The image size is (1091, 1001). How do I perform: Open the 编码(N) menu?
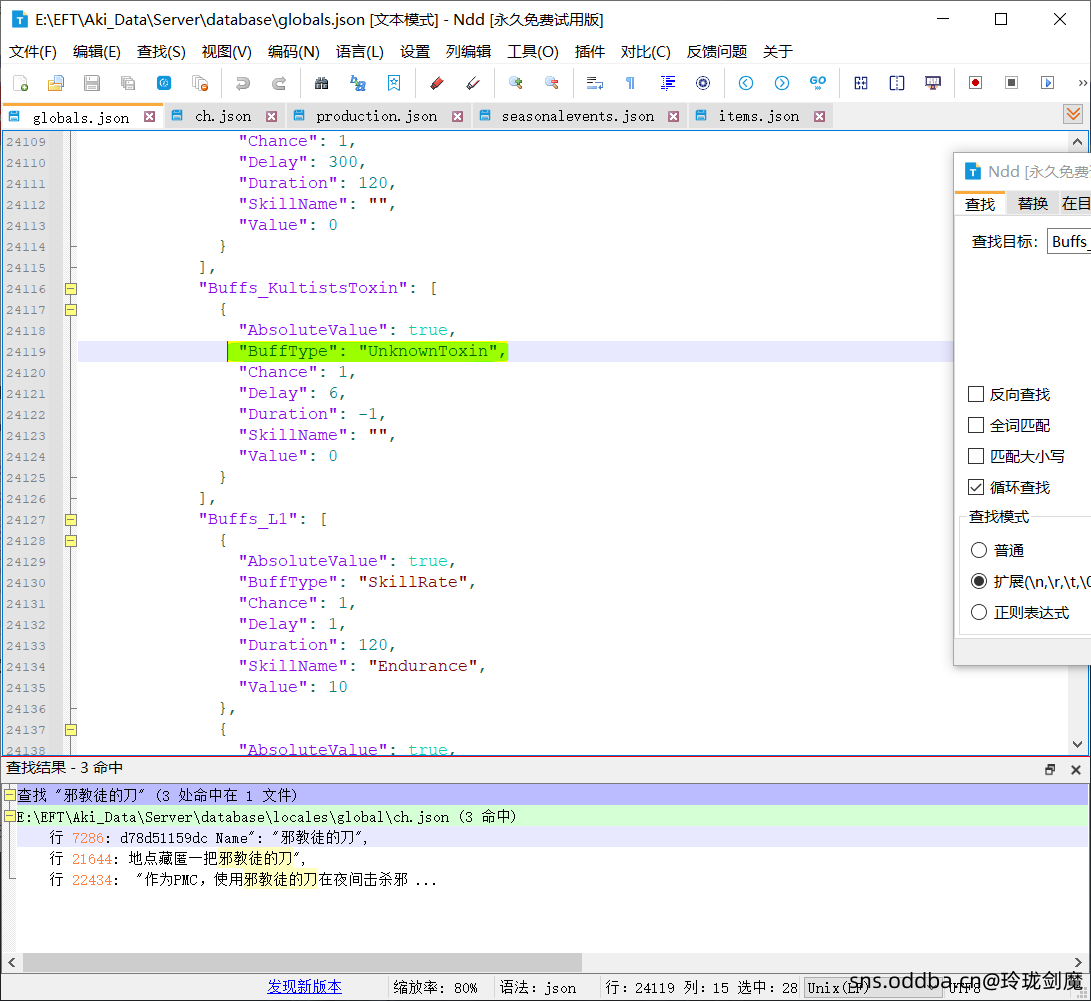coord(294,51)
